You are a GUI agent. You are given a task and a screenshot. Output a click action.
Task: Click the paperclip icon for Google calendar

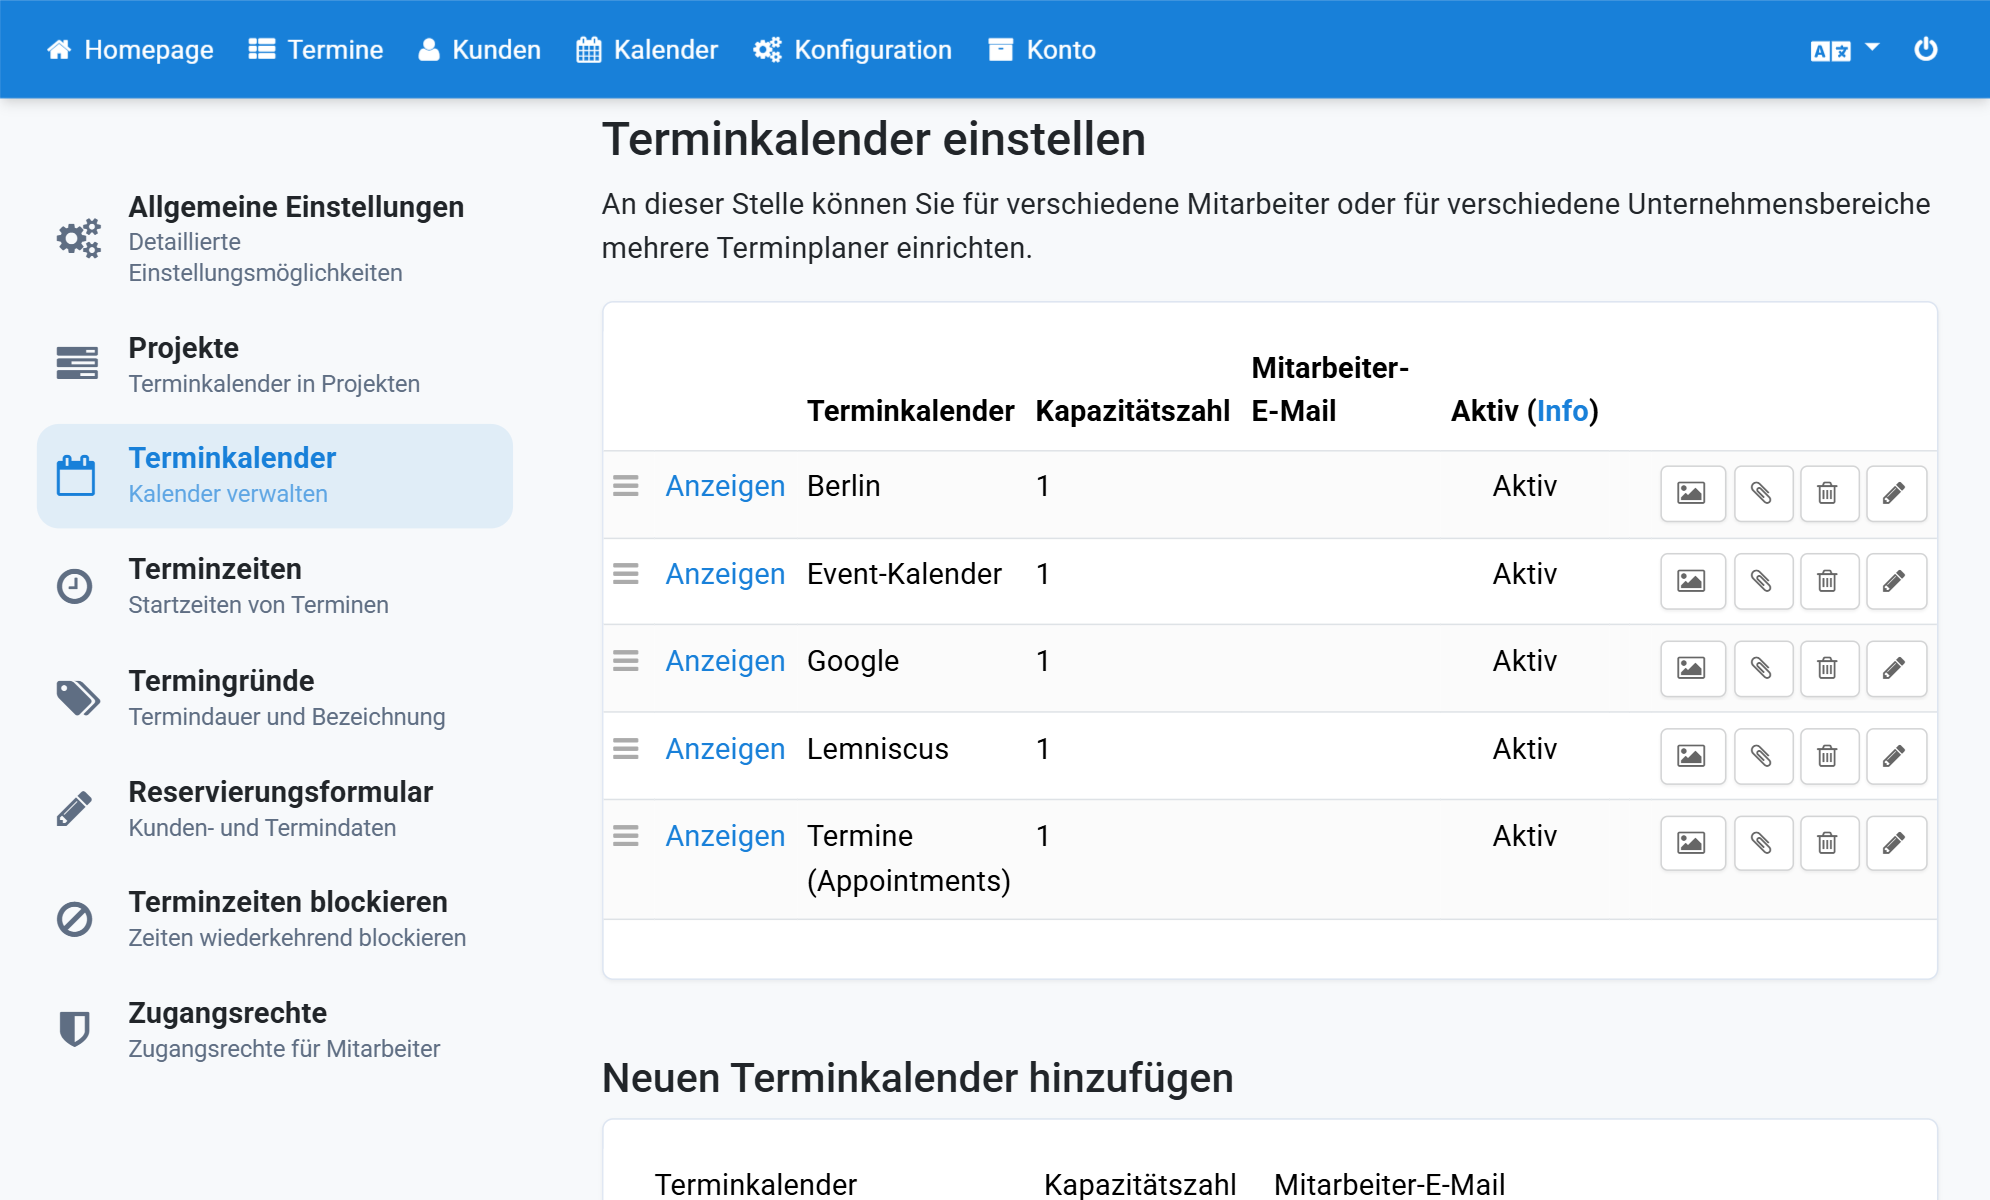1762,668
